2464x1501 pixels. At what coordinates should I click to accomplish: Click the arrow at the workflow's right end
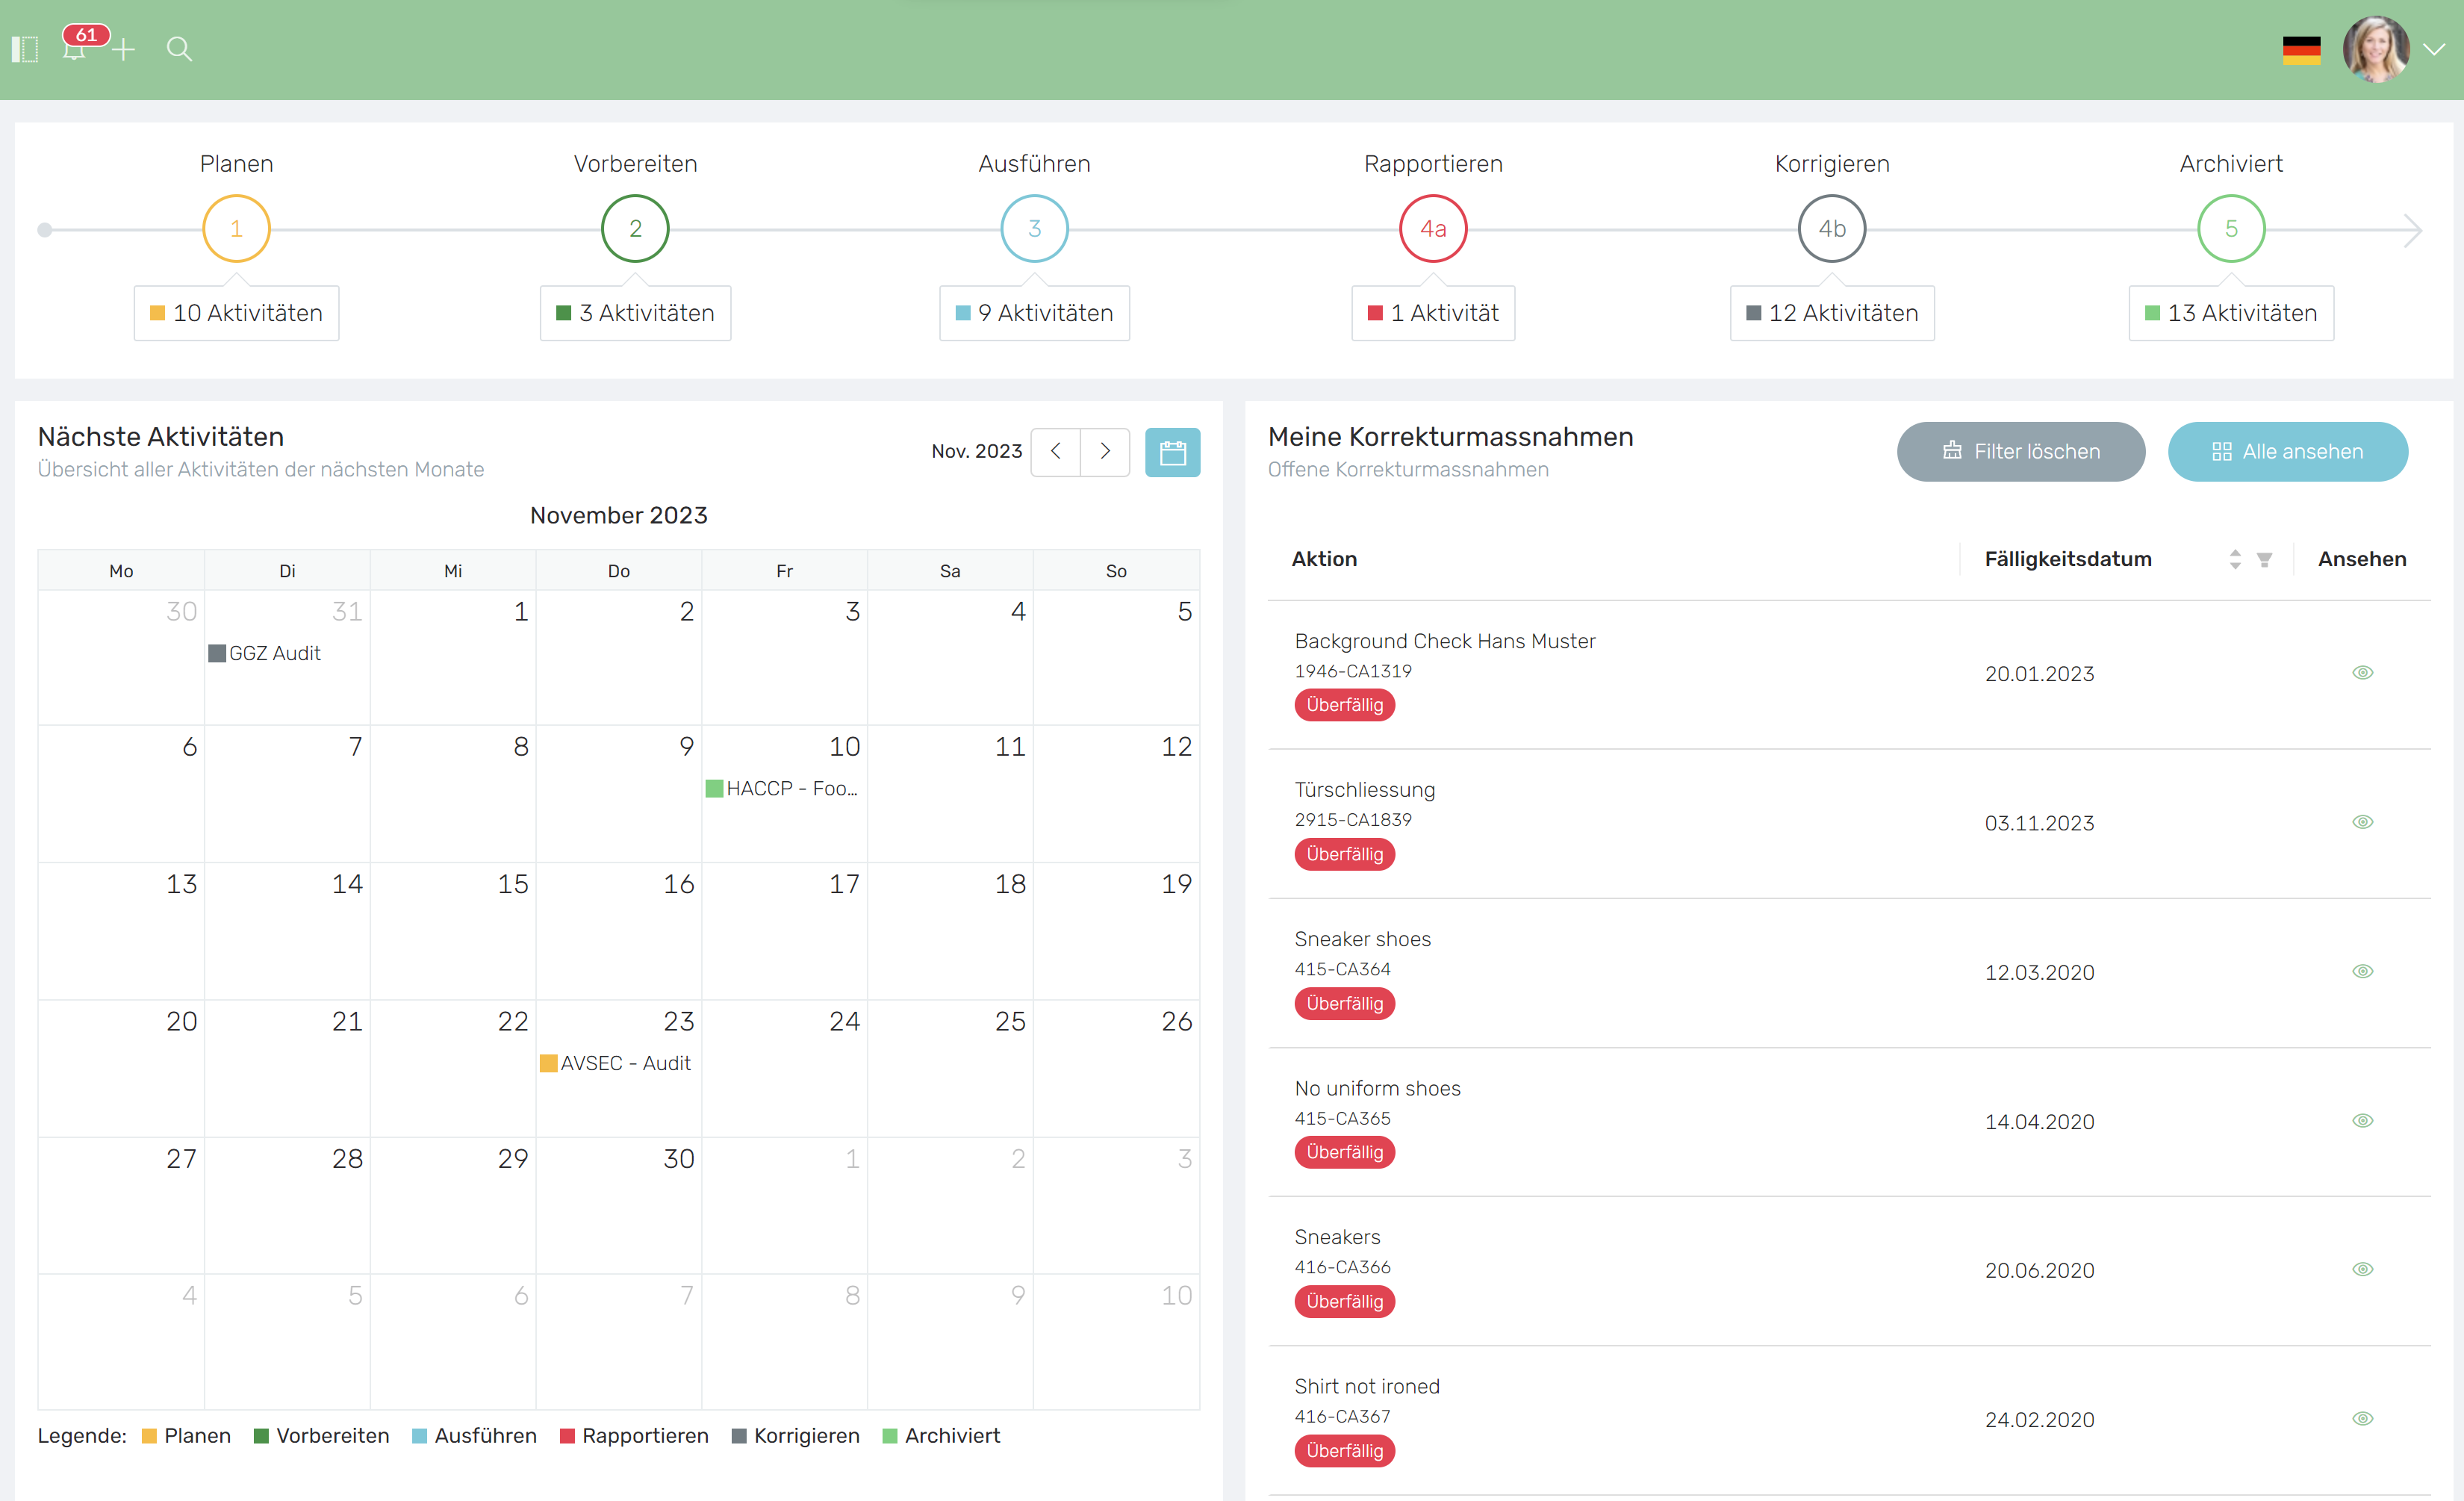coord(2412,230)
